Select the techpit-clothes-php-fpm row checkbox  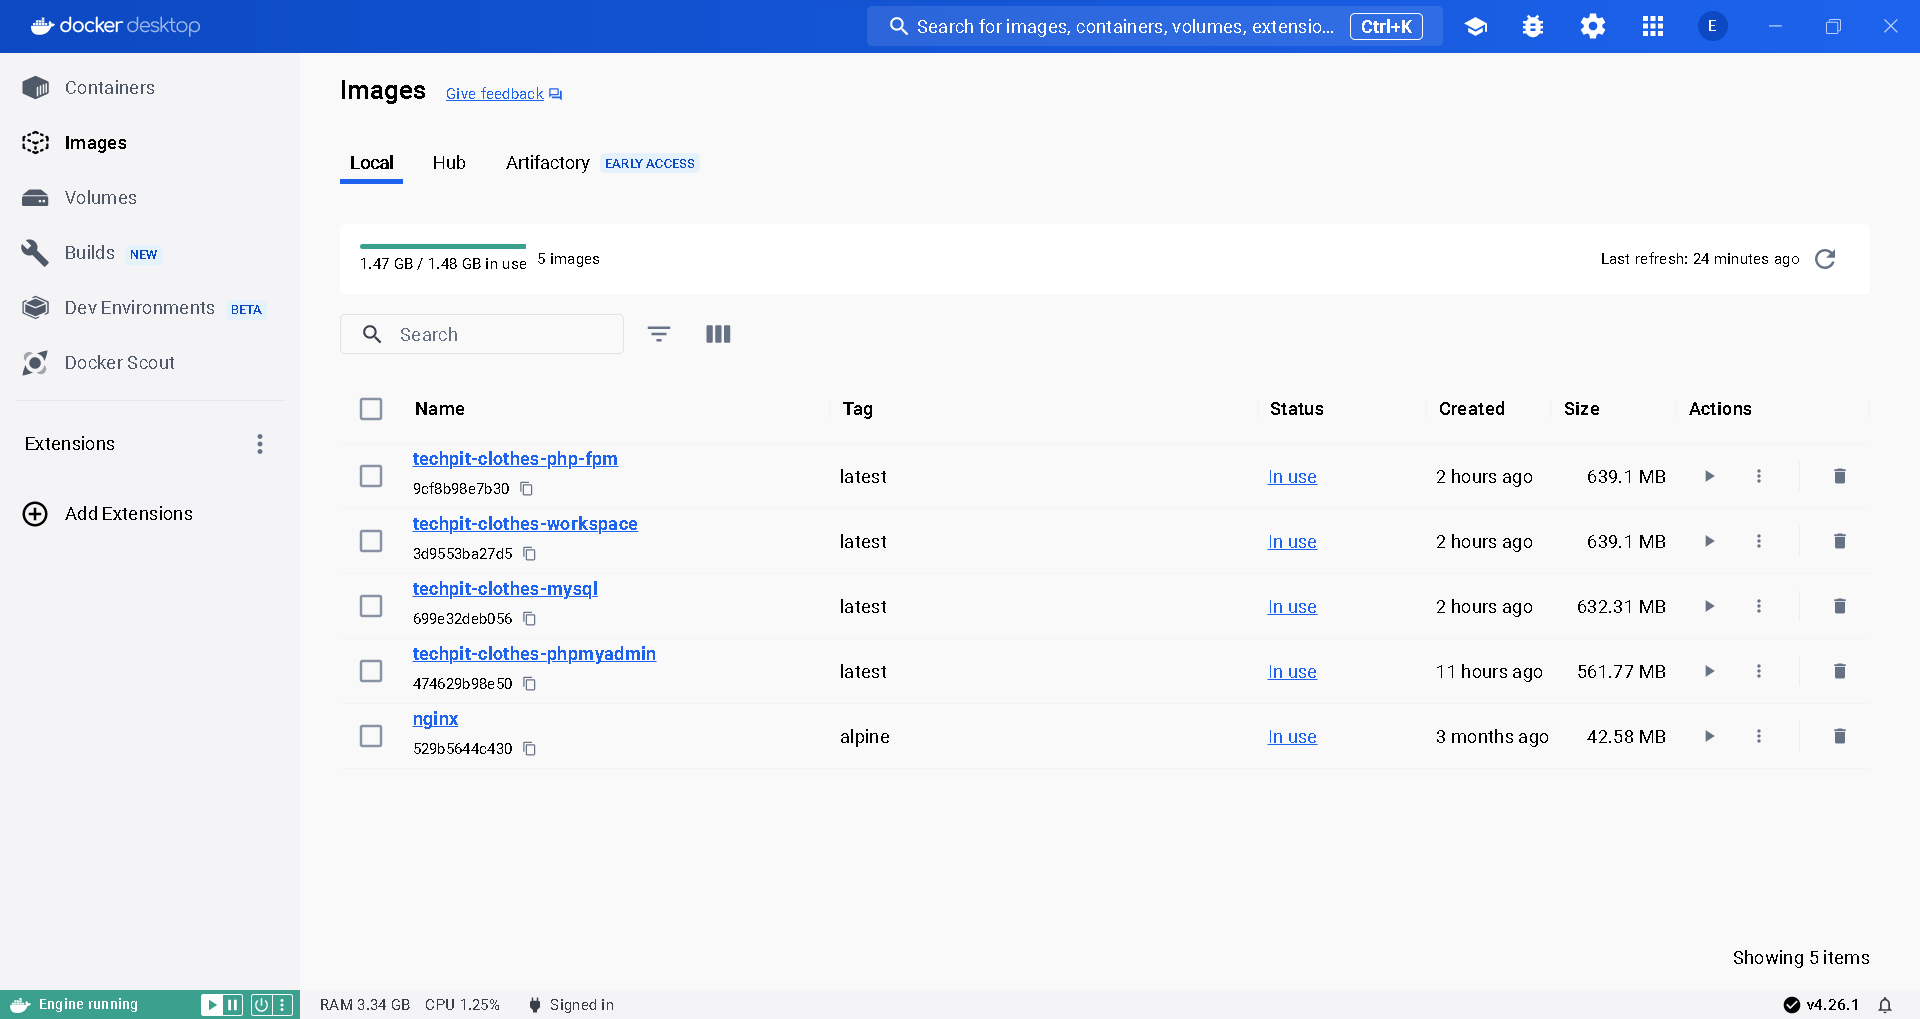pyautogui.click(x=371, y=476)
